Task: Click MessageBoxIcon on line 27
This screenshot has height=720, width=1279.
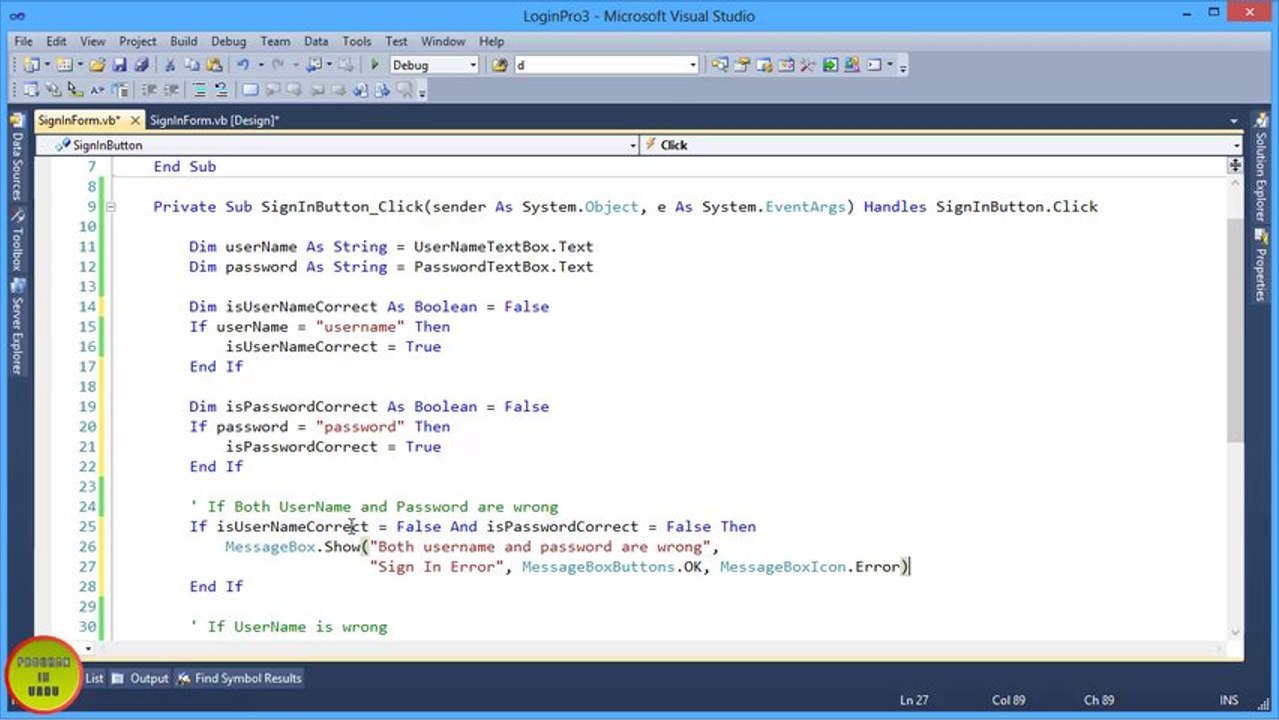Action: 782,567
